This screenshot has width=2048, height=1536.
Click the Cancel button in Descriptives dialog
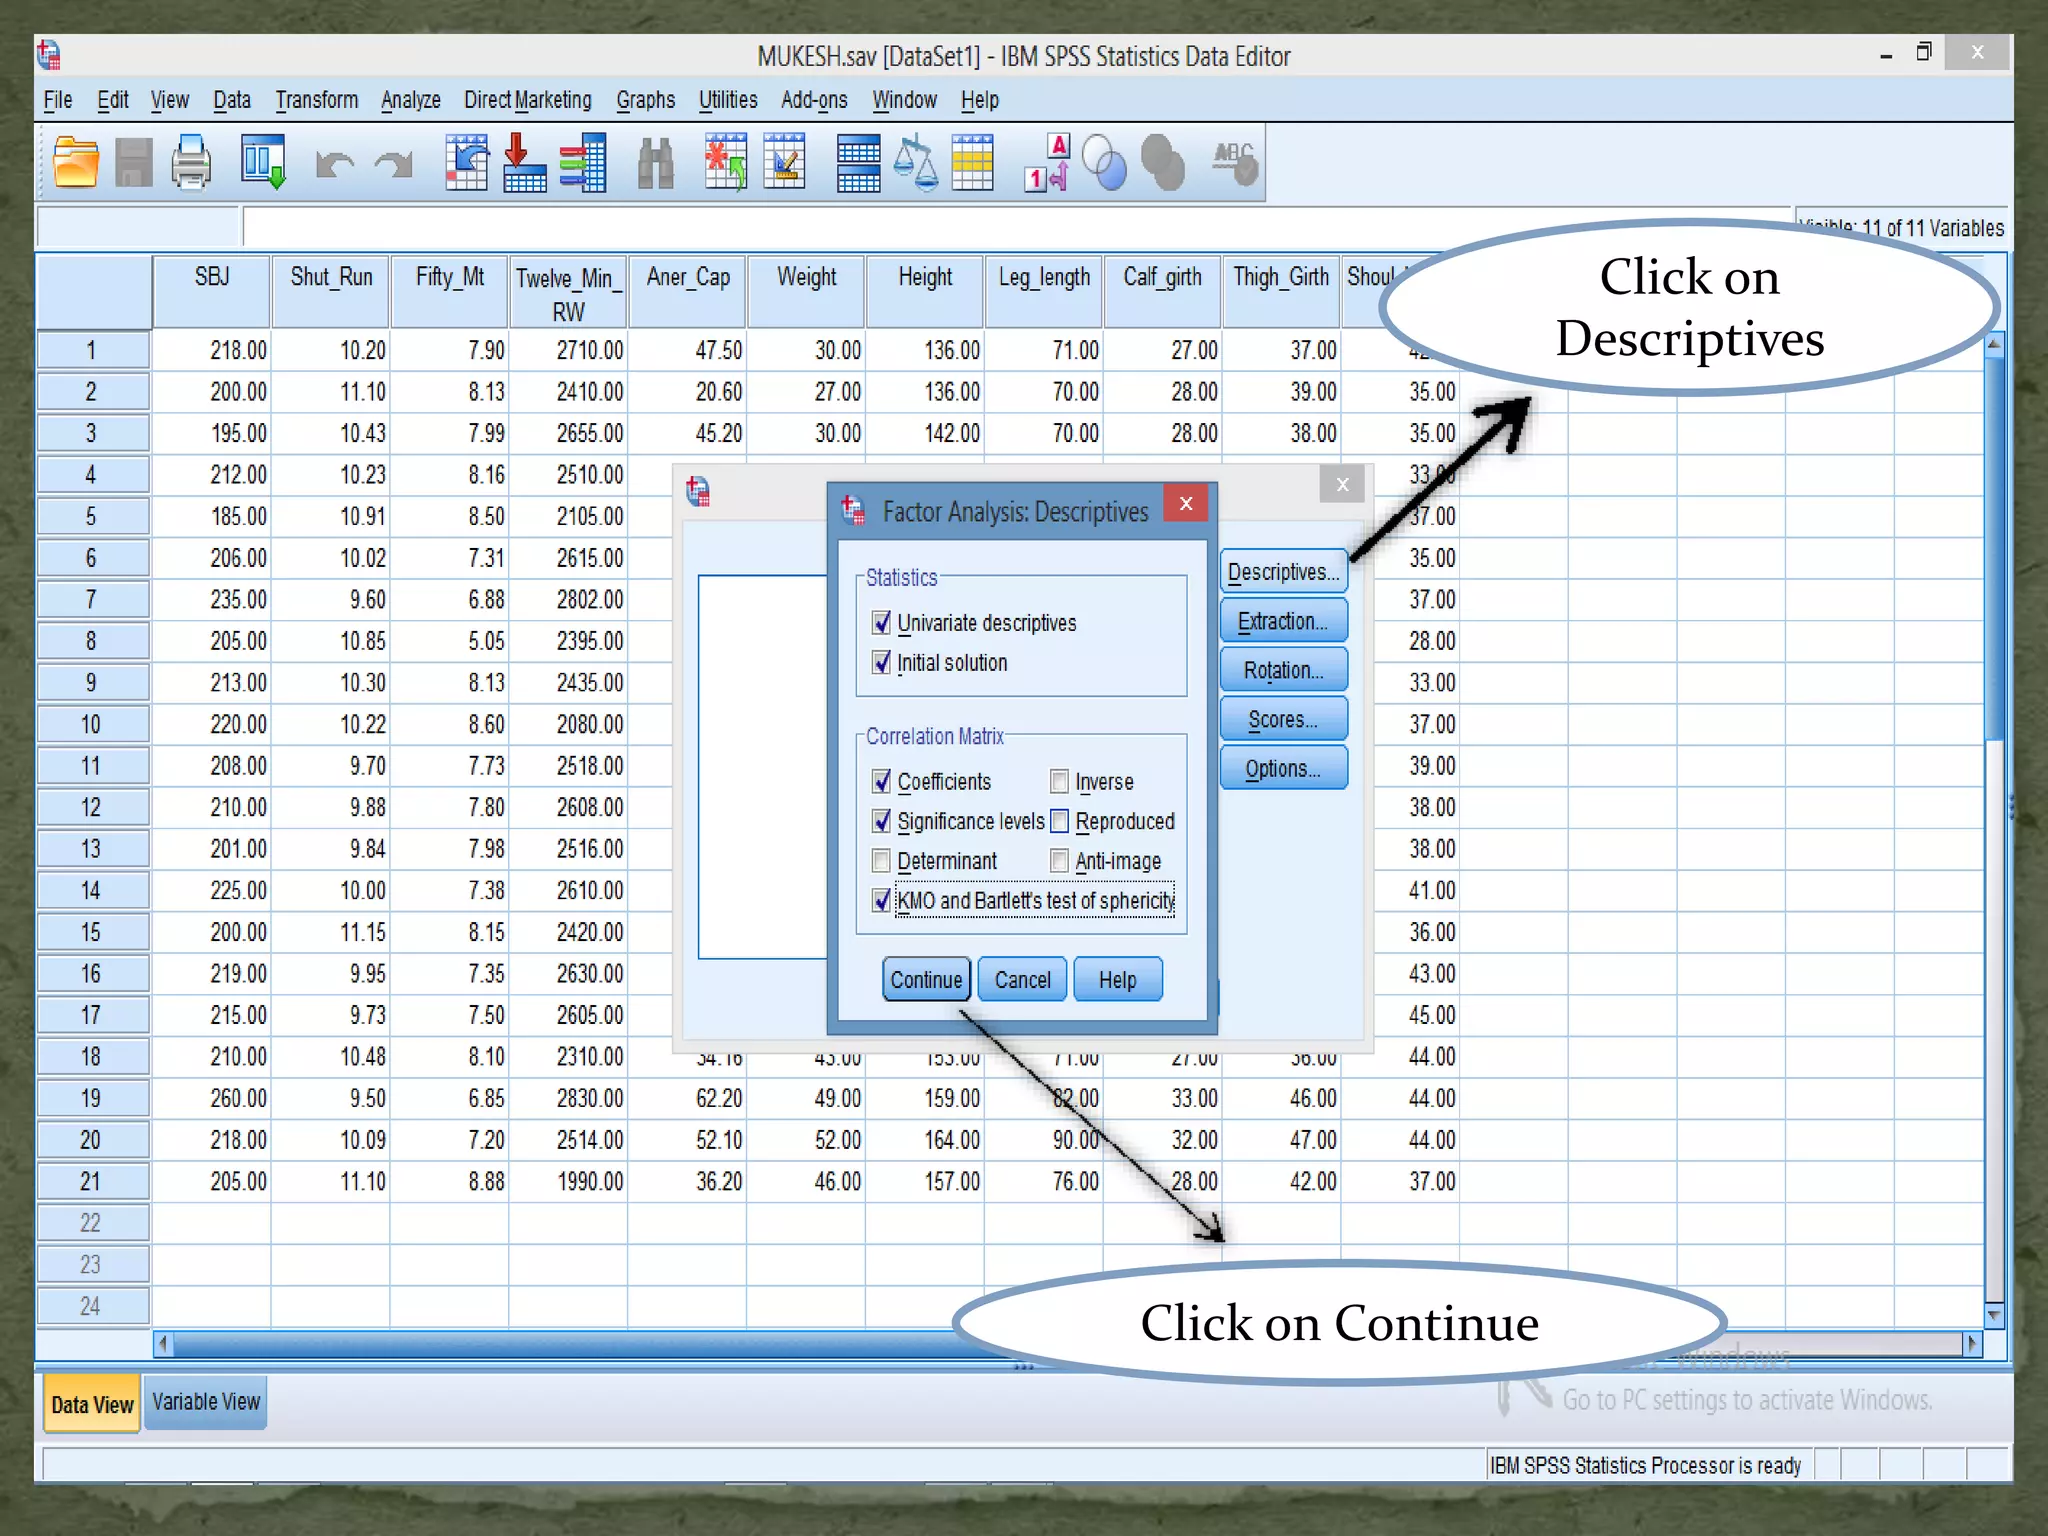tap(1022, 979)
